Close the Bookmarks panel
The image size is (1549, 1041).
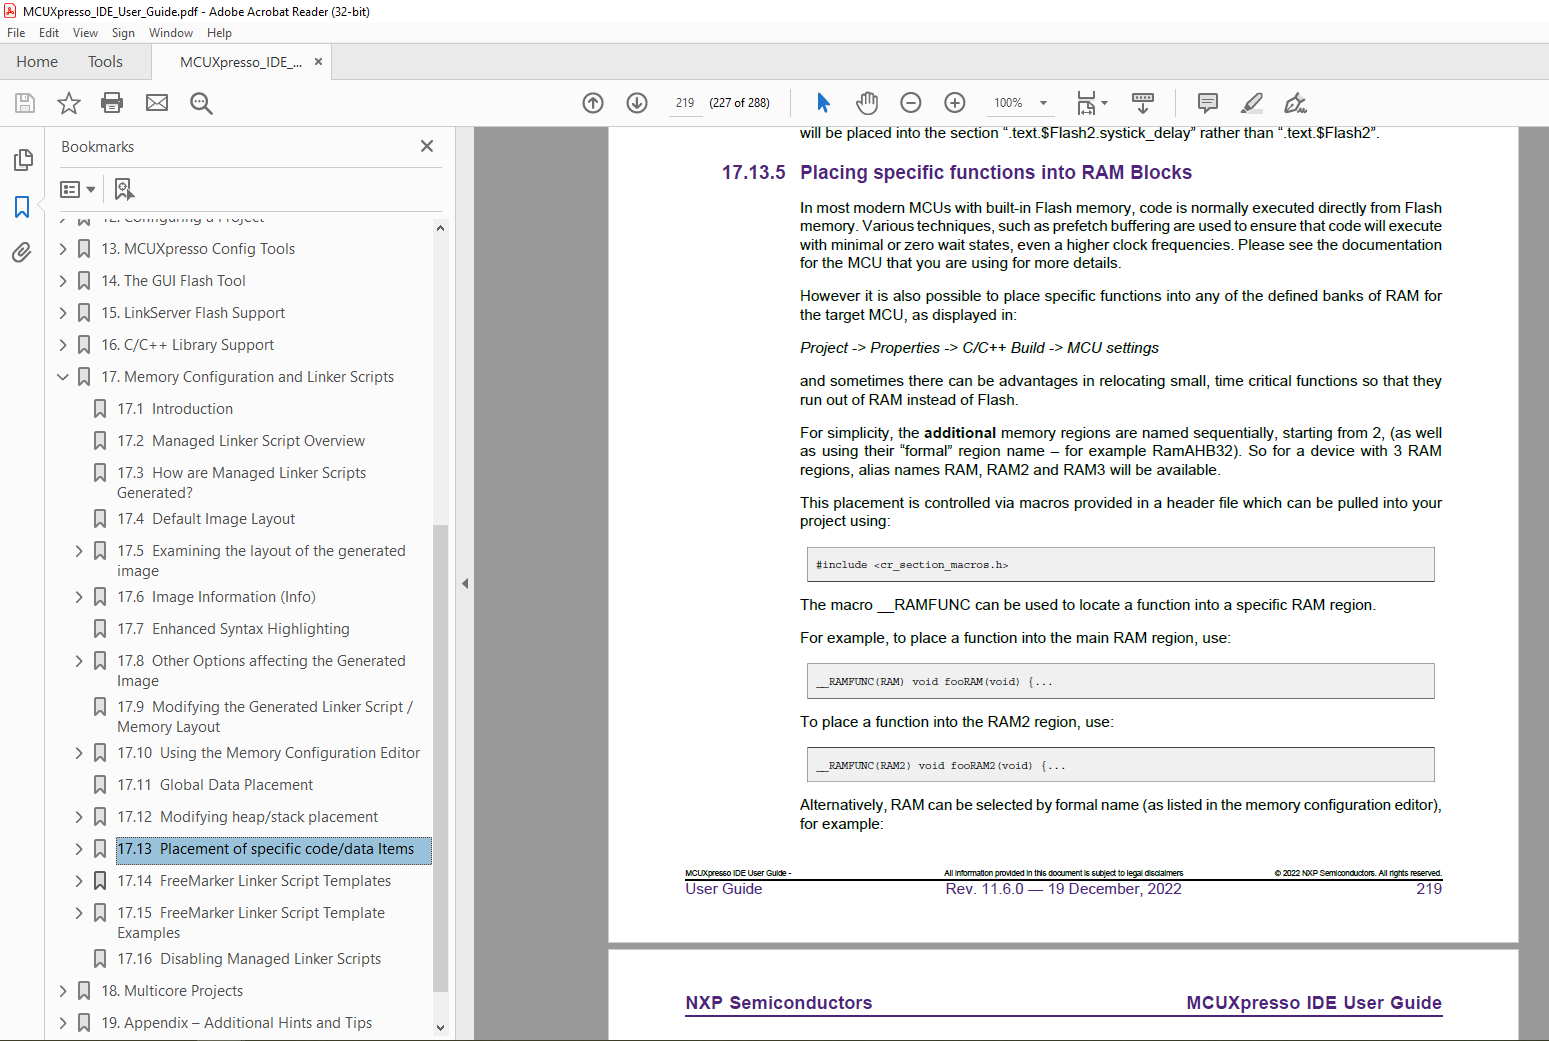[427, 146]
